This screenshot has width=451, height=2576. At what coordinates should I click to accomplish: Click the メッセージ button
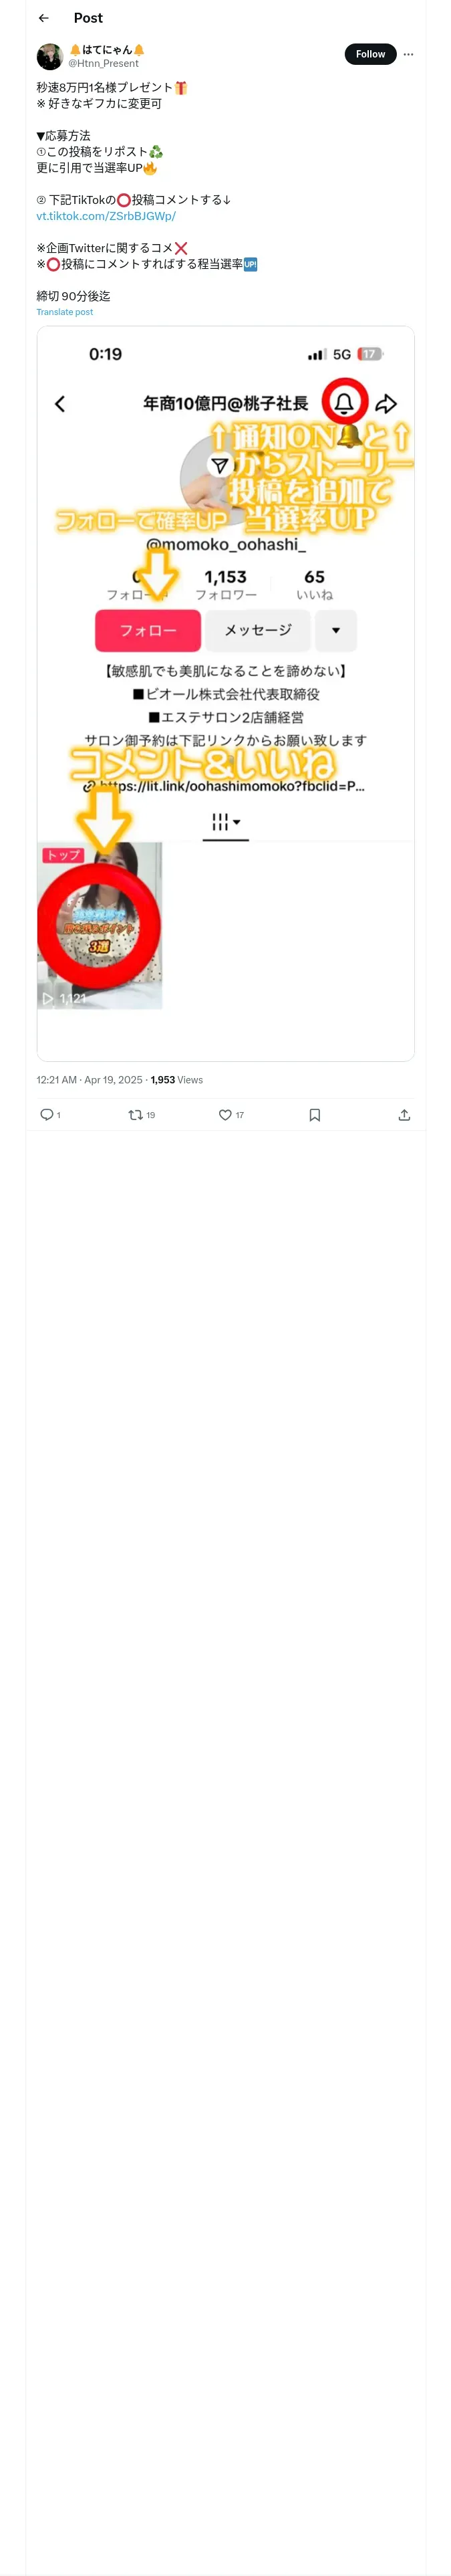point(258,630)
